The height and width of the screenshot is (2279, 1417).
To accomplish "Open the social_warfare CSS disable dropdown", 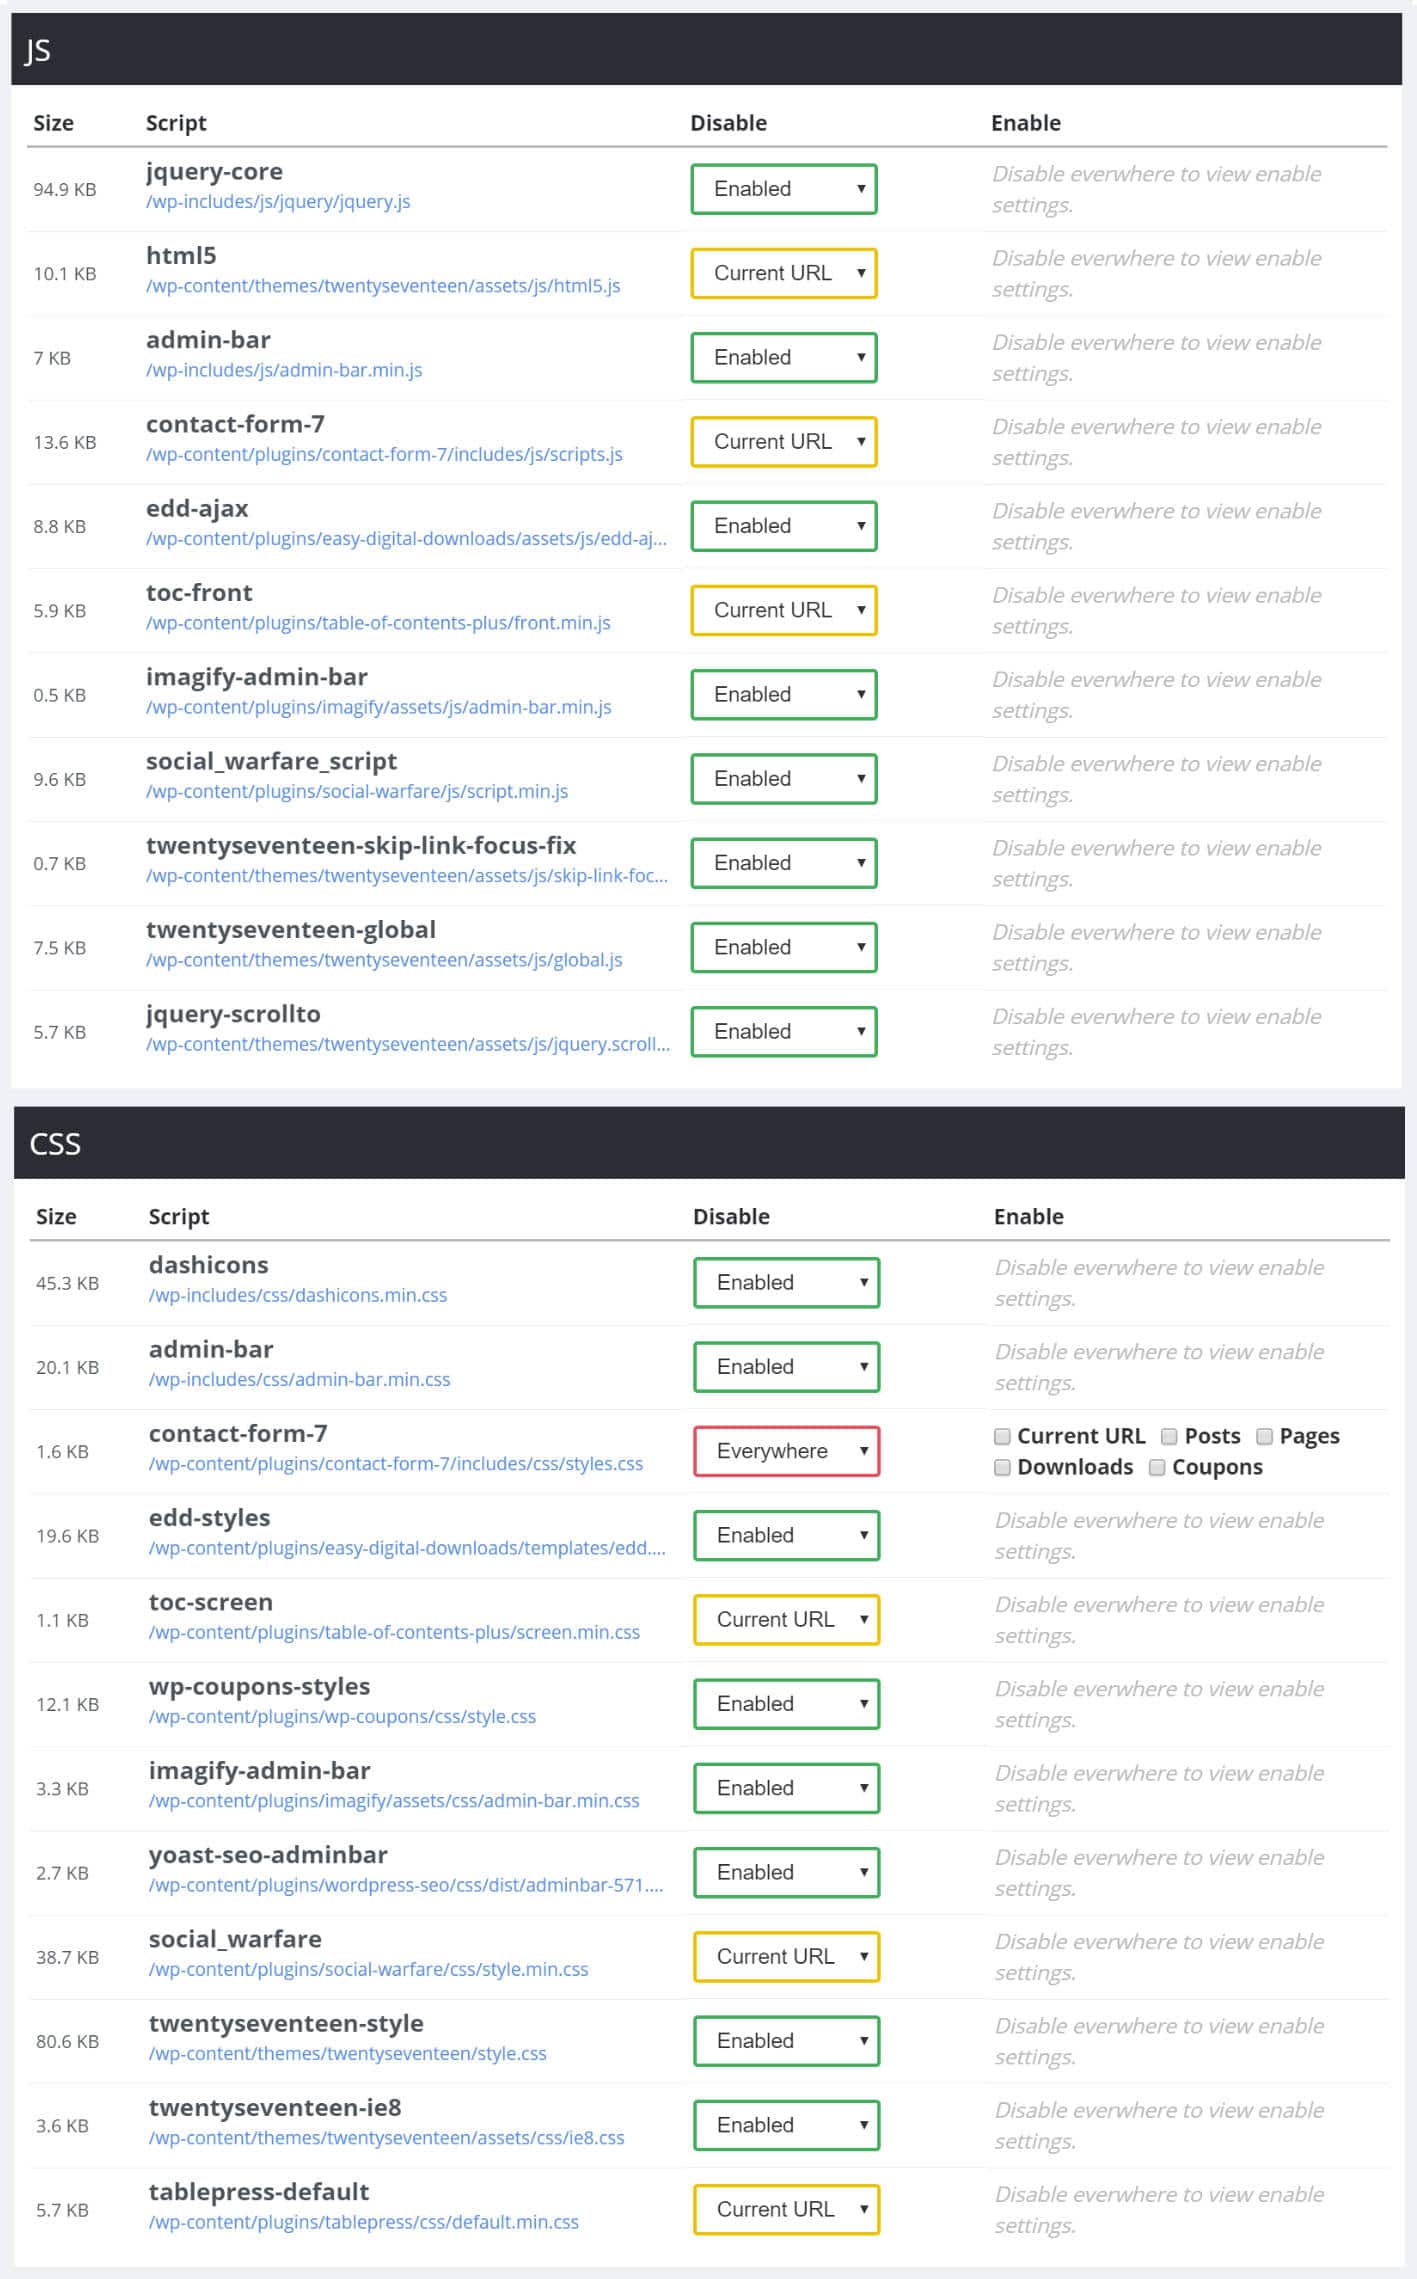I will coord(786,1956).
